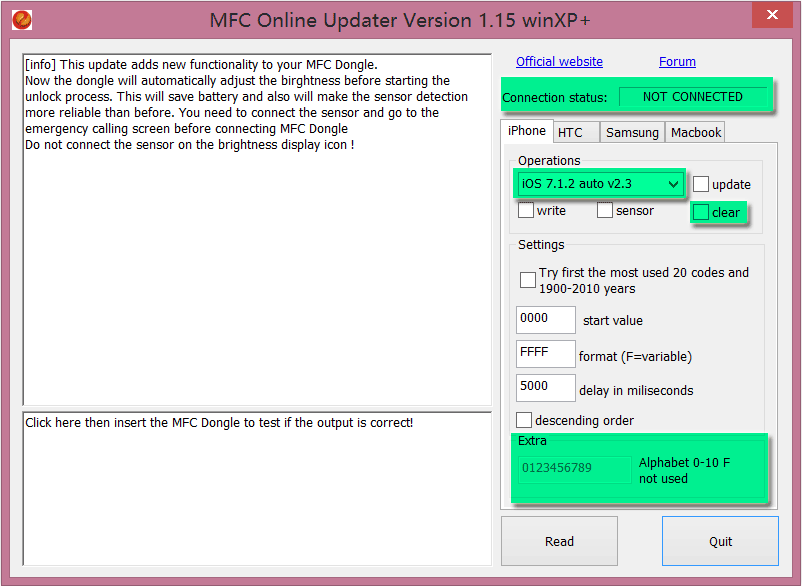802x586 pixels.
Task: Toggle descending order checkbox
Action: pos(524,420)
